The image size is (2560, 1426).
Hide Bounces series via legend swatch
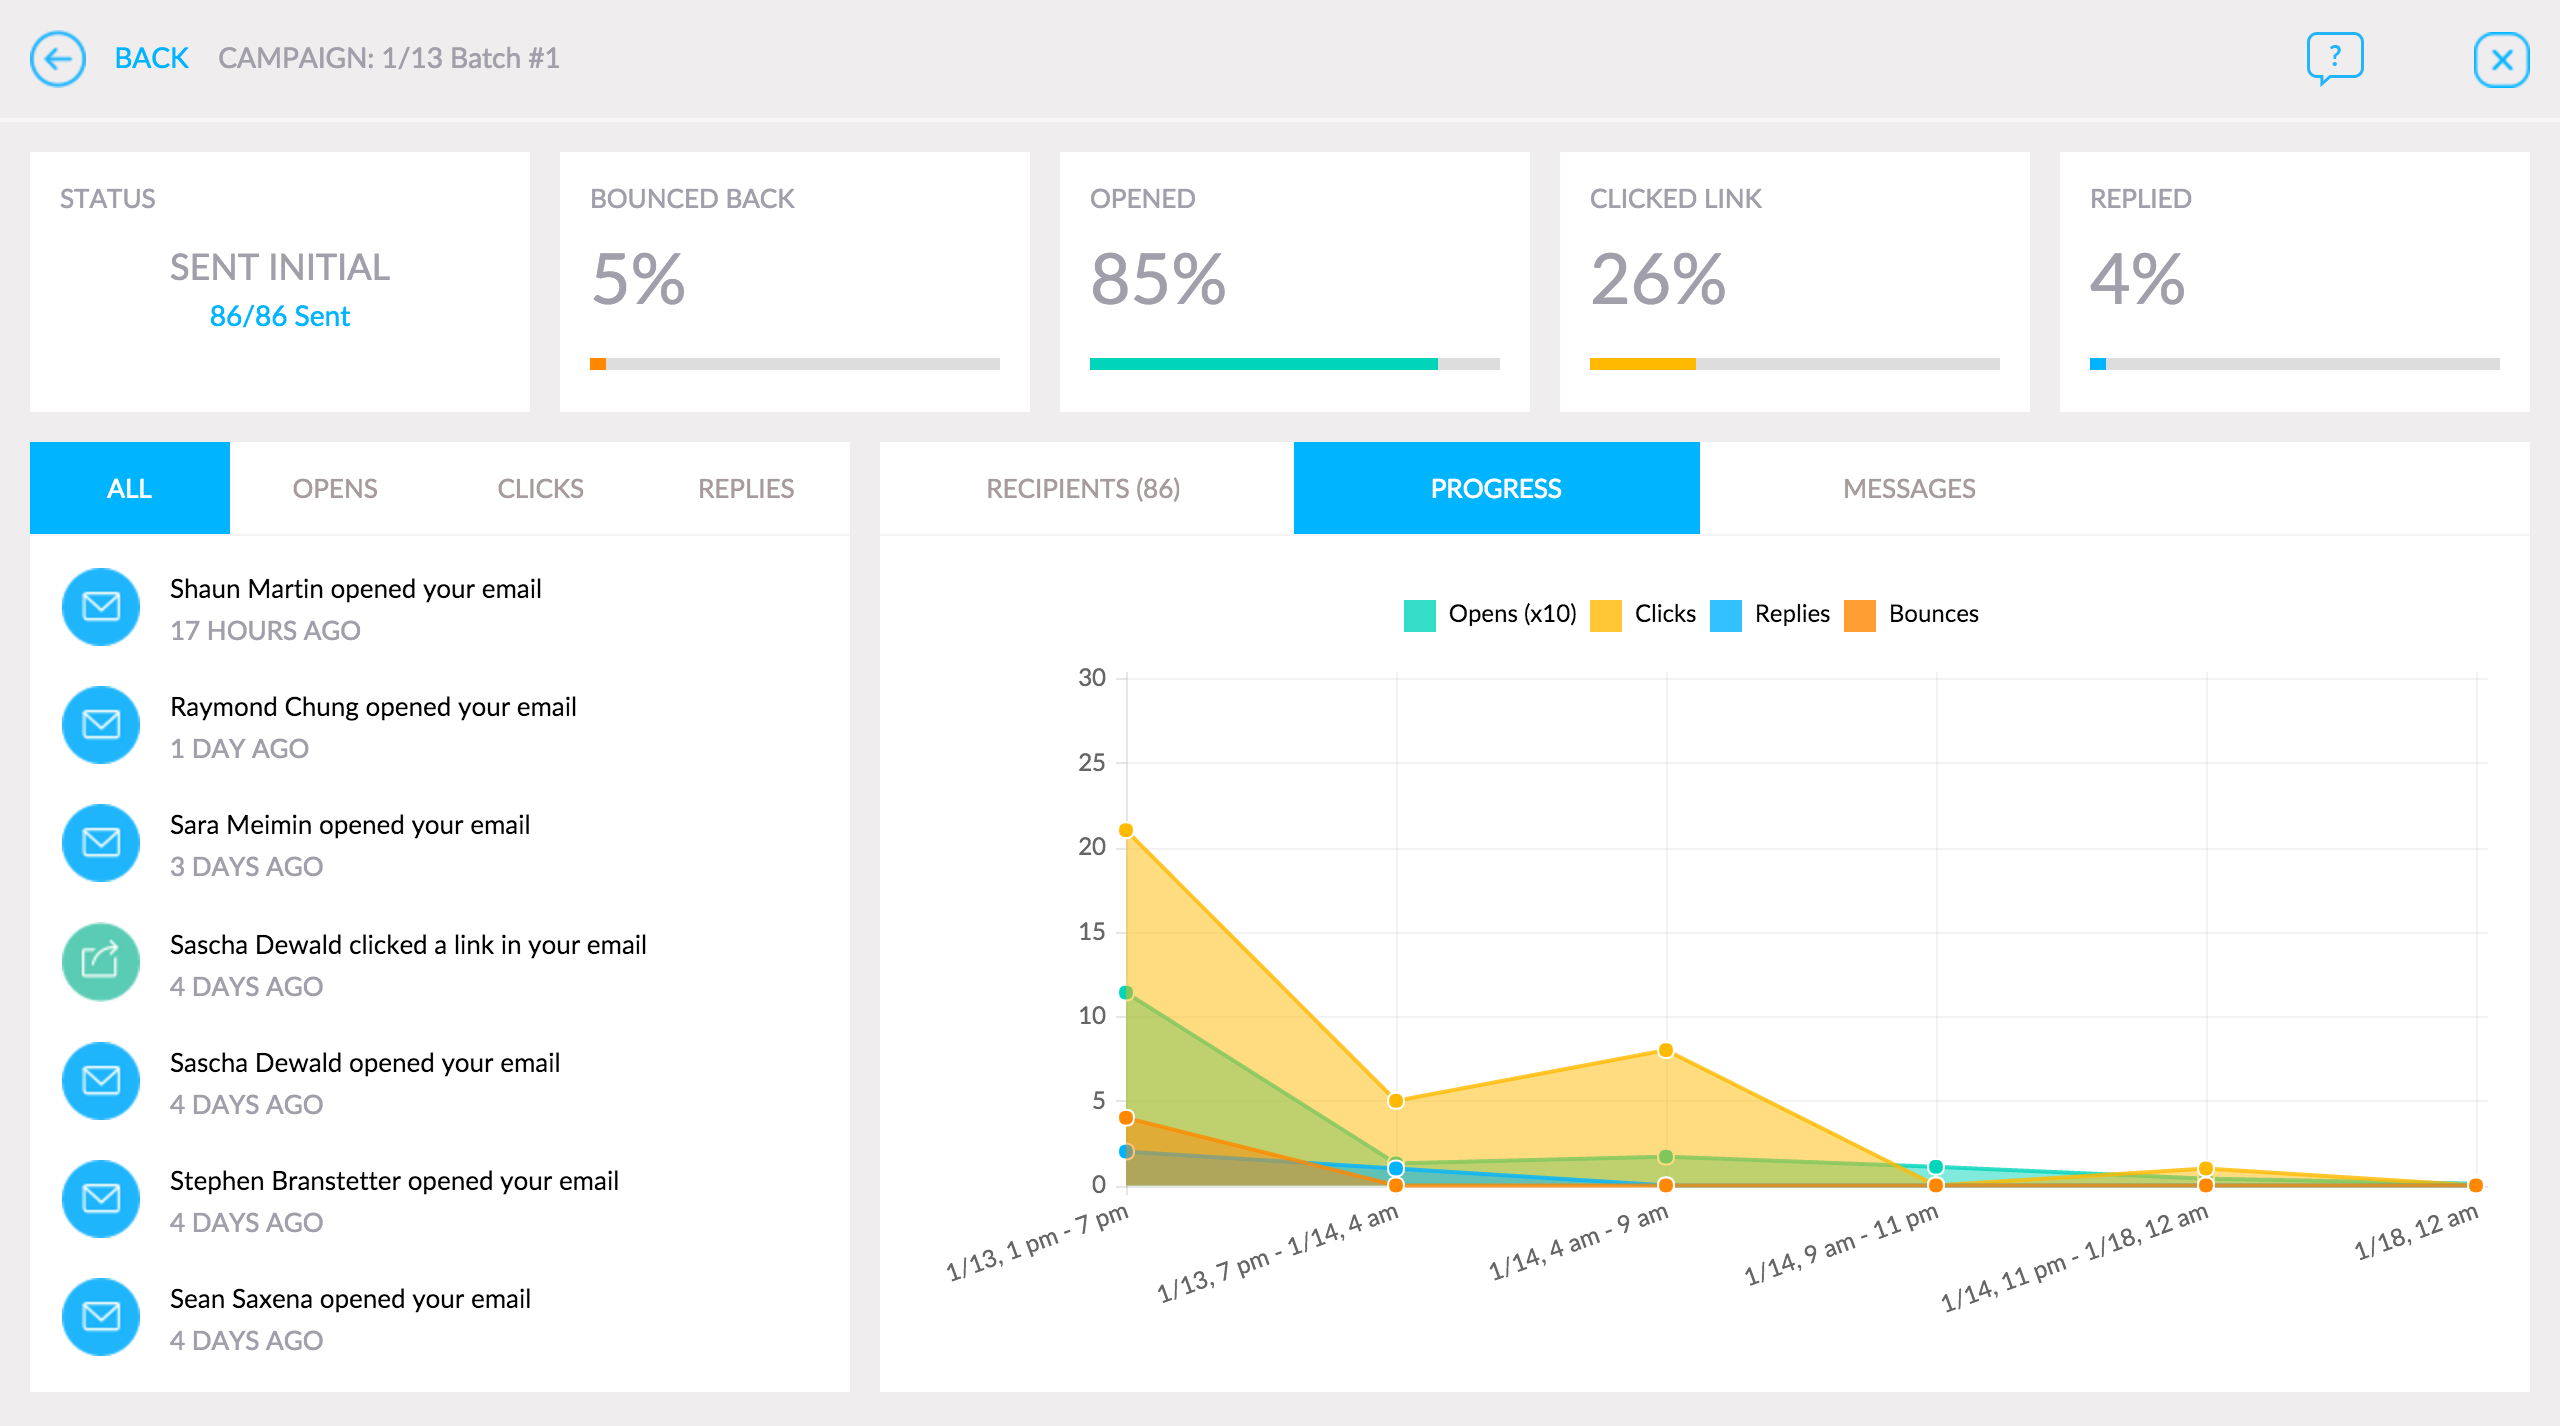[x=1860, y=615]
